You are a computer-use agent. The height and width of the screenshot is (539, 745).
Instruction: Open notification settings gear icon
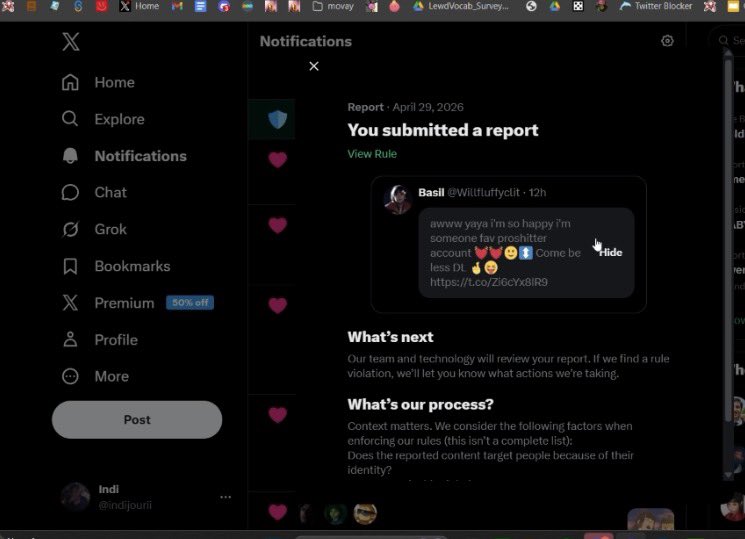point(667,41)
